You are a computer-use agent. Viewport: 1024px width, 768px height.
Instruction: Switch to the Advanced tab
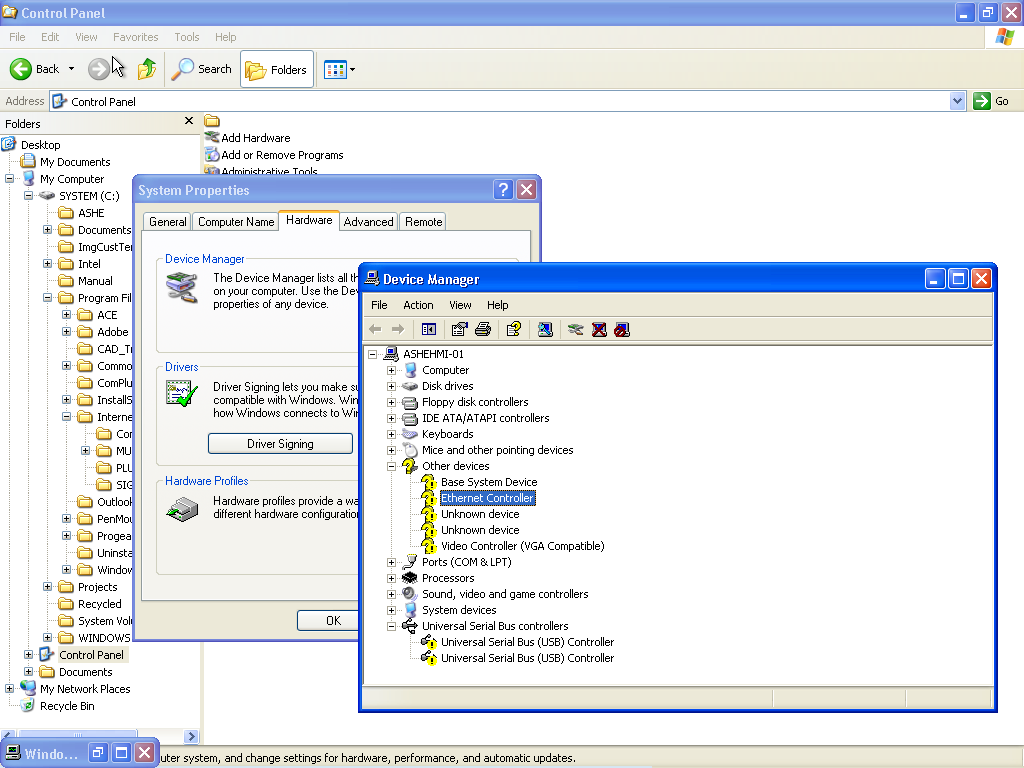pyautogui.click(x=368, y=222)
